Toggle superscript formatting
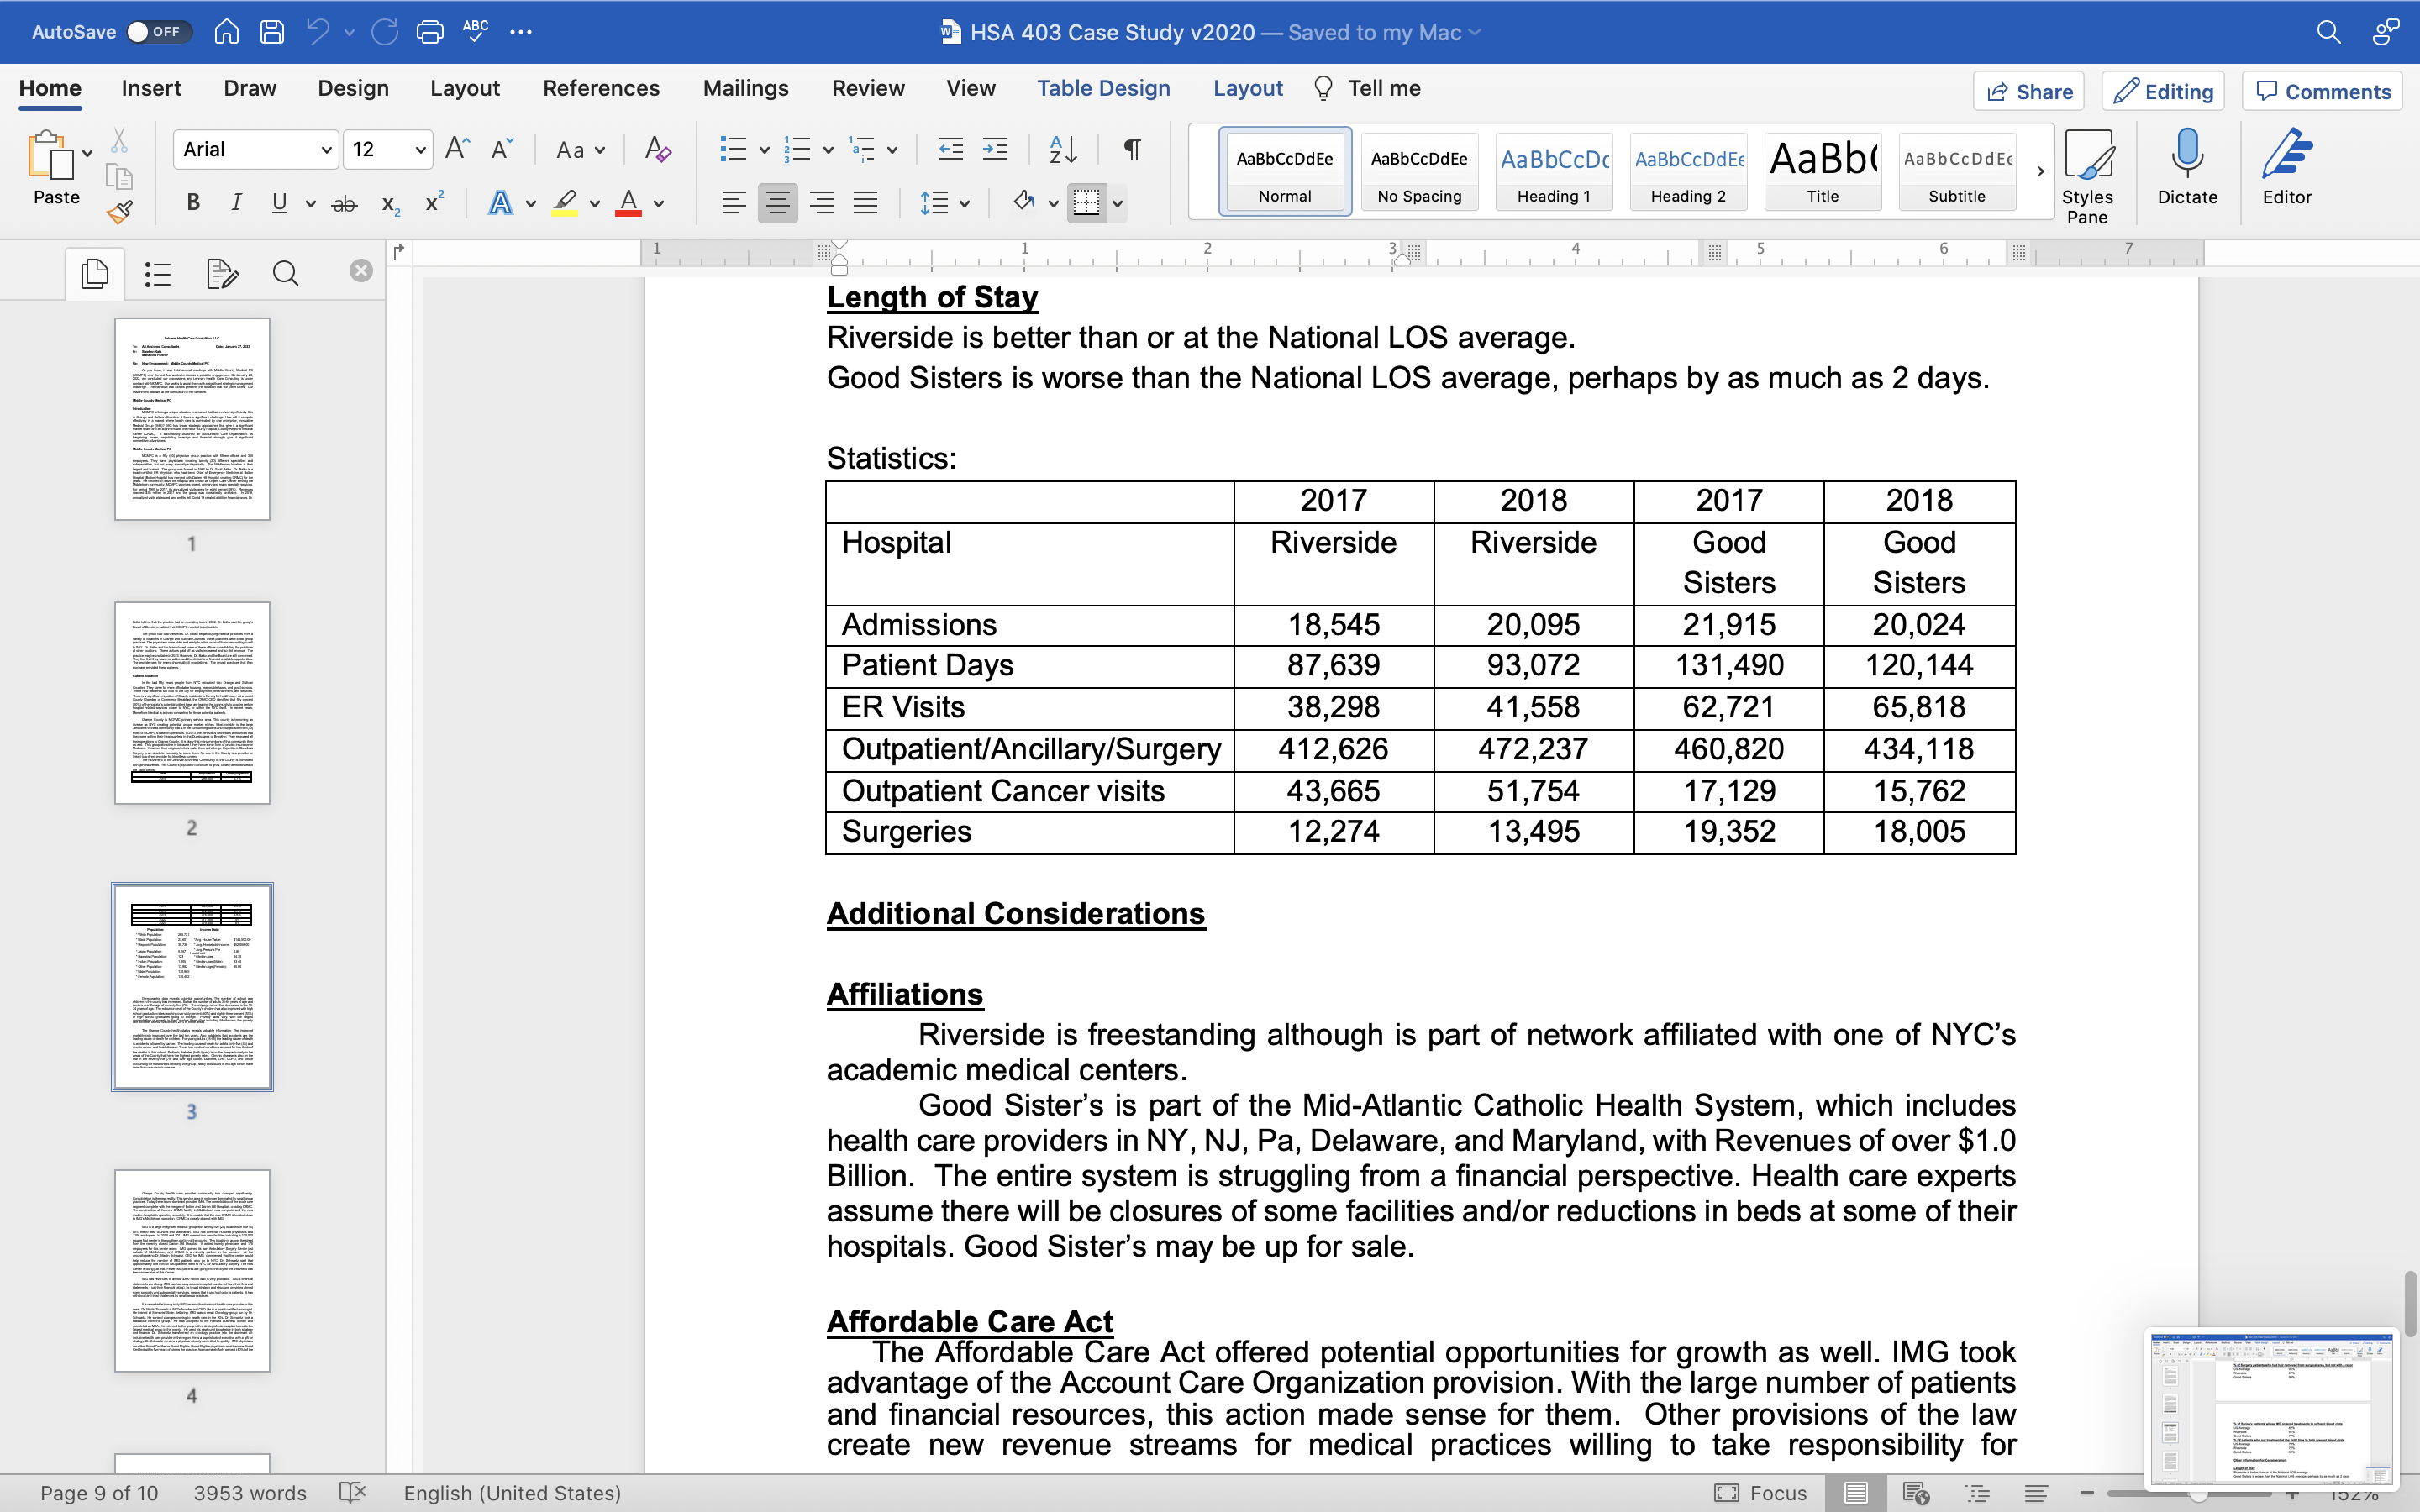 (434, 202)
